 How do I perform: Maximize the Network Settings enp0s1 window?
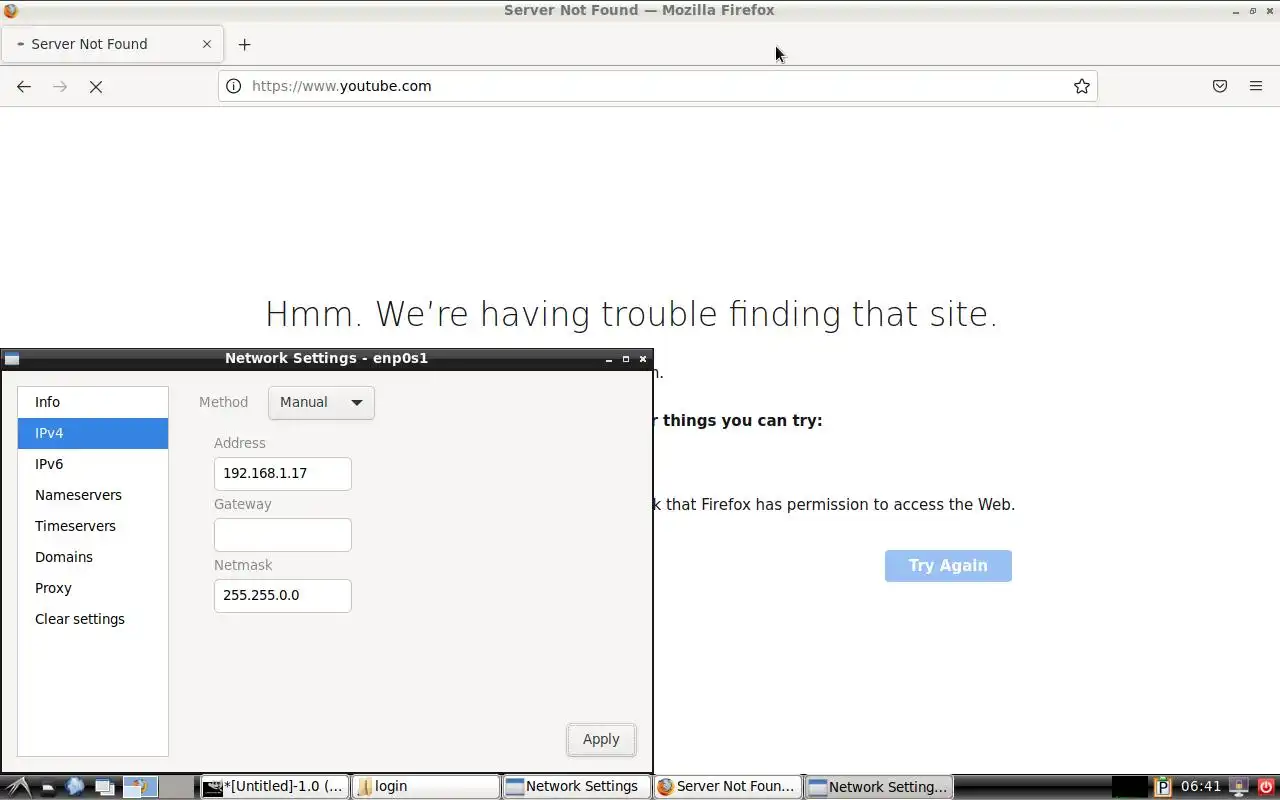point(626,359)
